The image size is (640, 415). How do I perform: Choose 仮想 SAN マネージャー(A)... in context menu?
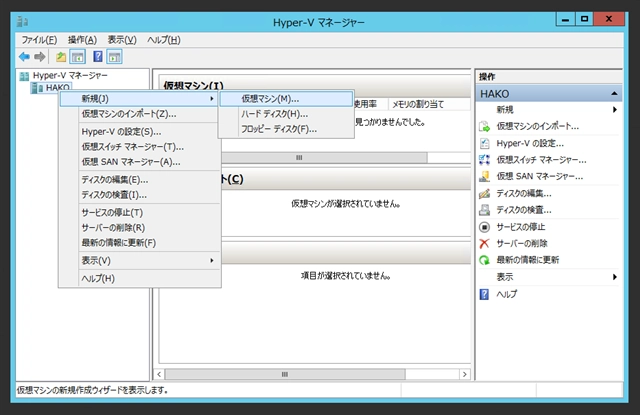tap(140, 162)
